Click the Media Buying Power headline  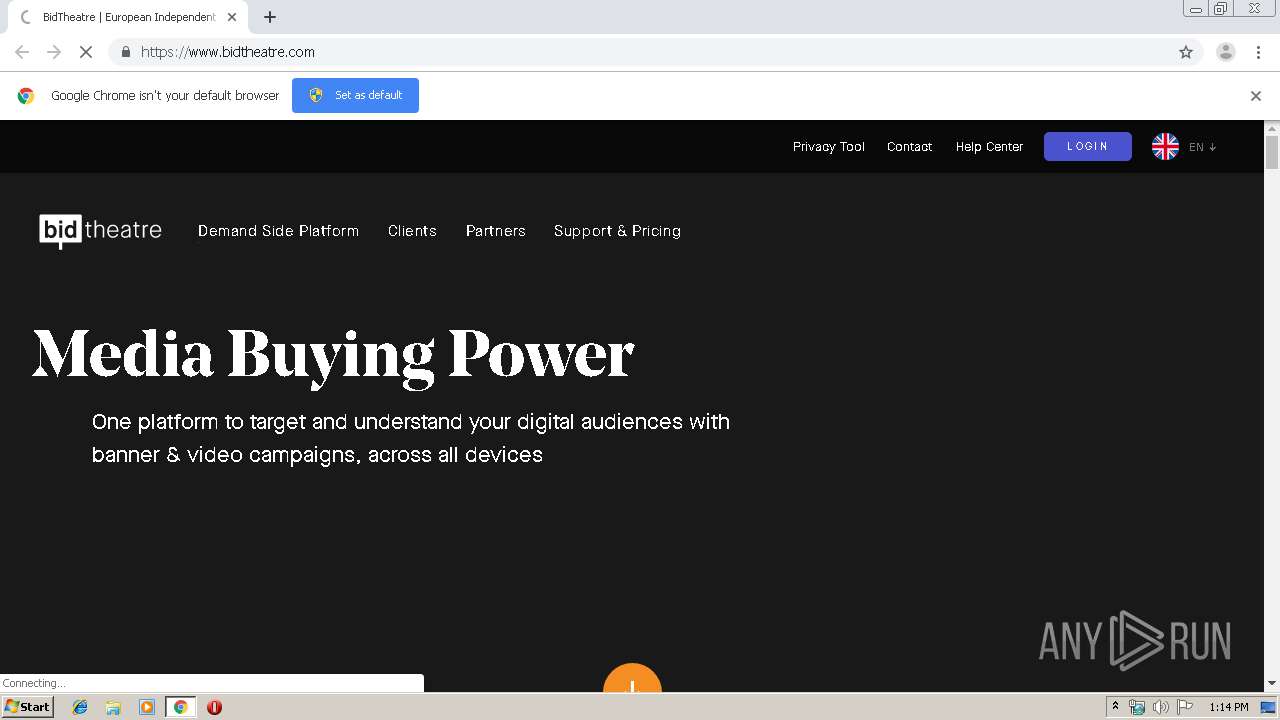click(333, 356)
